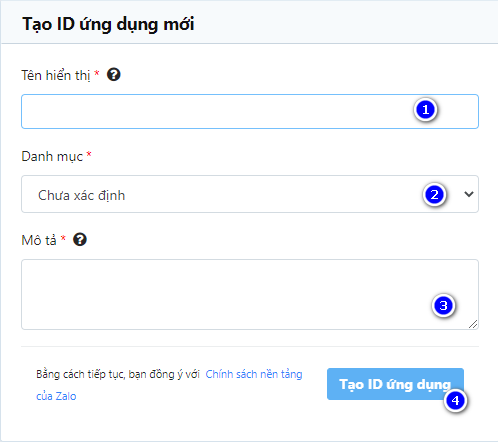Image resolution: width=498 pixels, height=442 pixels.
Task: Grab the textarea corner resize handle
Action: (473, 324)
